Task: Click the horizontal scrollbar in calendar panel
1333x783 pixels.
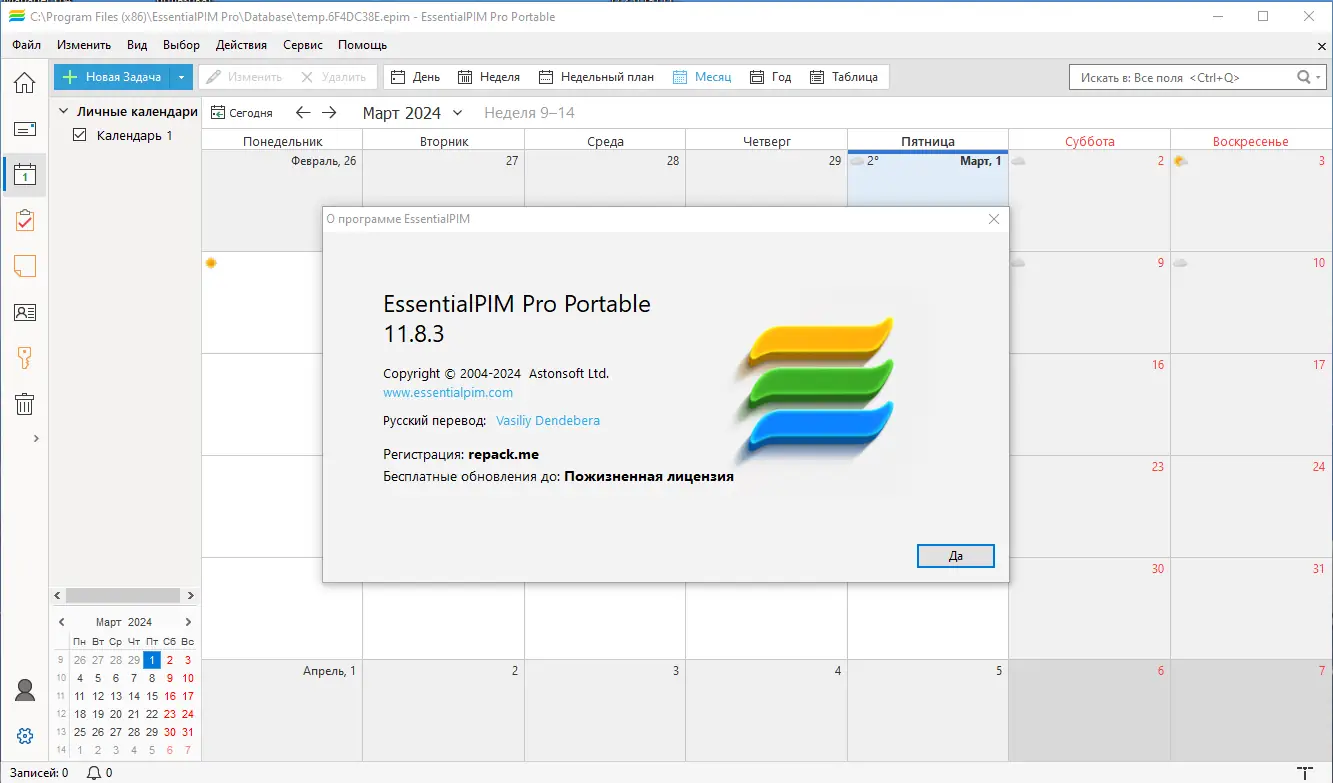Action: (123, 595)
